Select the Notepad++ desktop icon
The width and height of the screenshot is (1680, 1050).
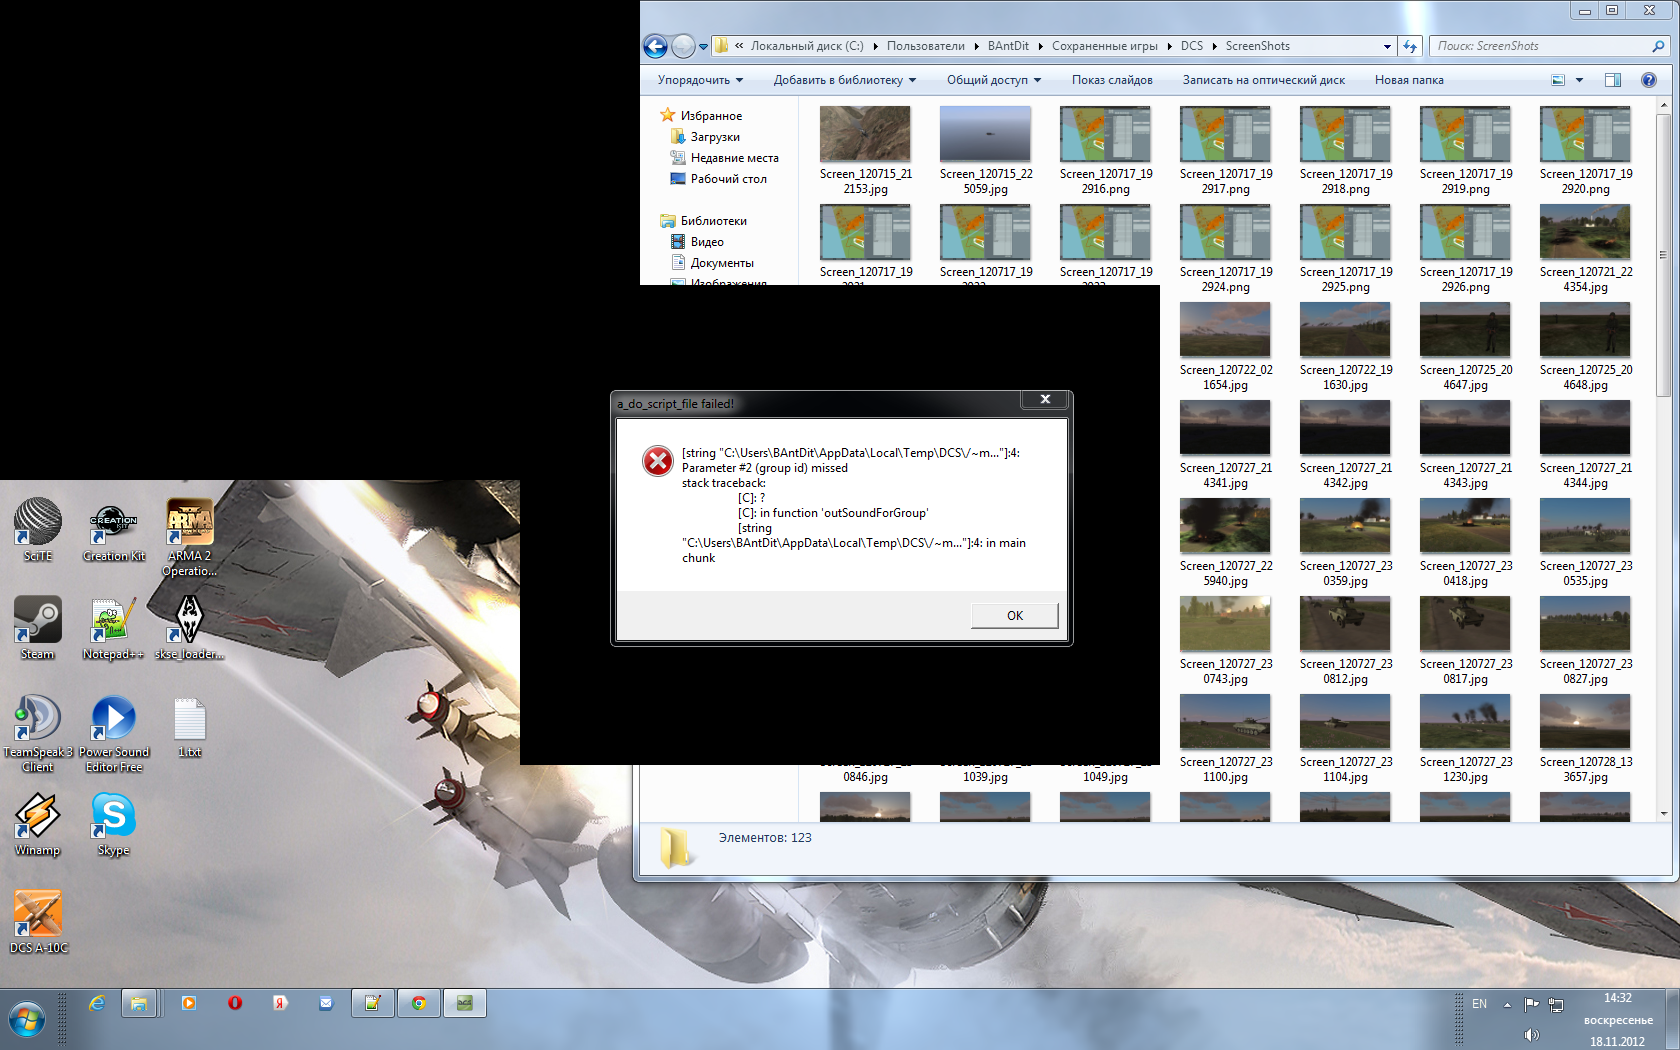tap(114, 628)
